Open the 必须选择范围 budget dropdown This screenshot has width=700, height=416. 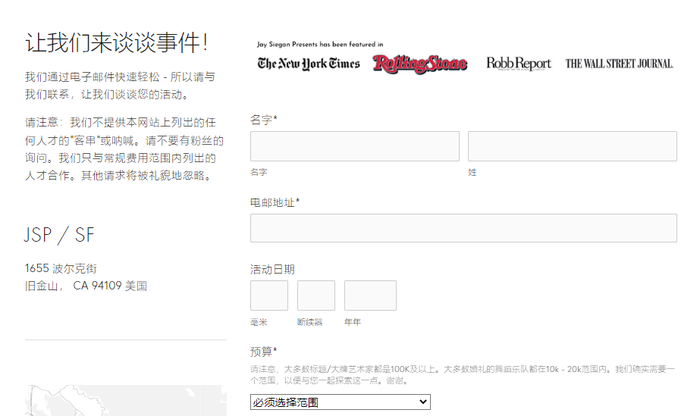click(340, 402)
